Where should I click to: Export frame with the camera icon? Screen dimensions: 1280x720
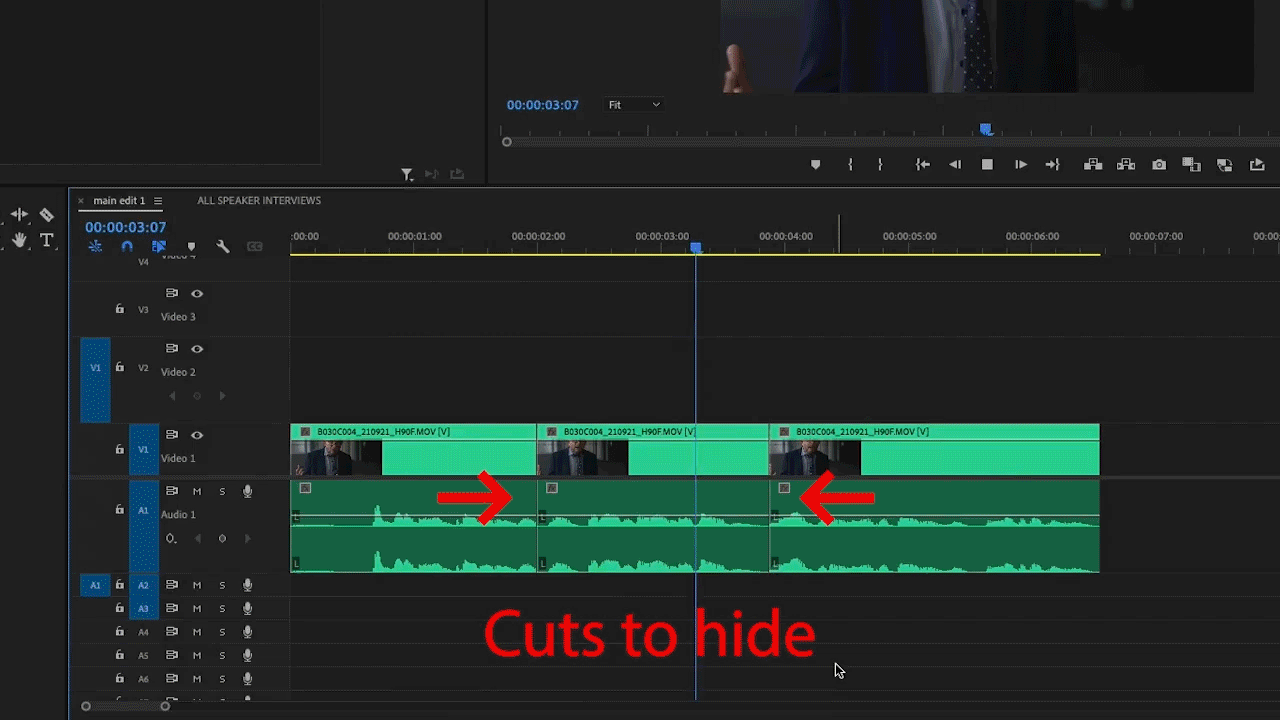pyautogui.click(x=1159, y=165)
